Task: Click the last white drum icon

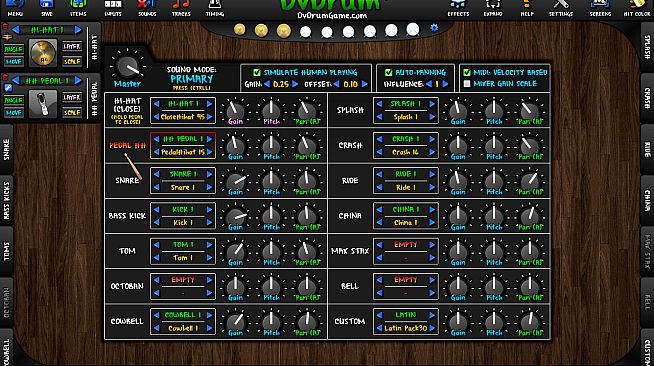Action: coord(413,30)
